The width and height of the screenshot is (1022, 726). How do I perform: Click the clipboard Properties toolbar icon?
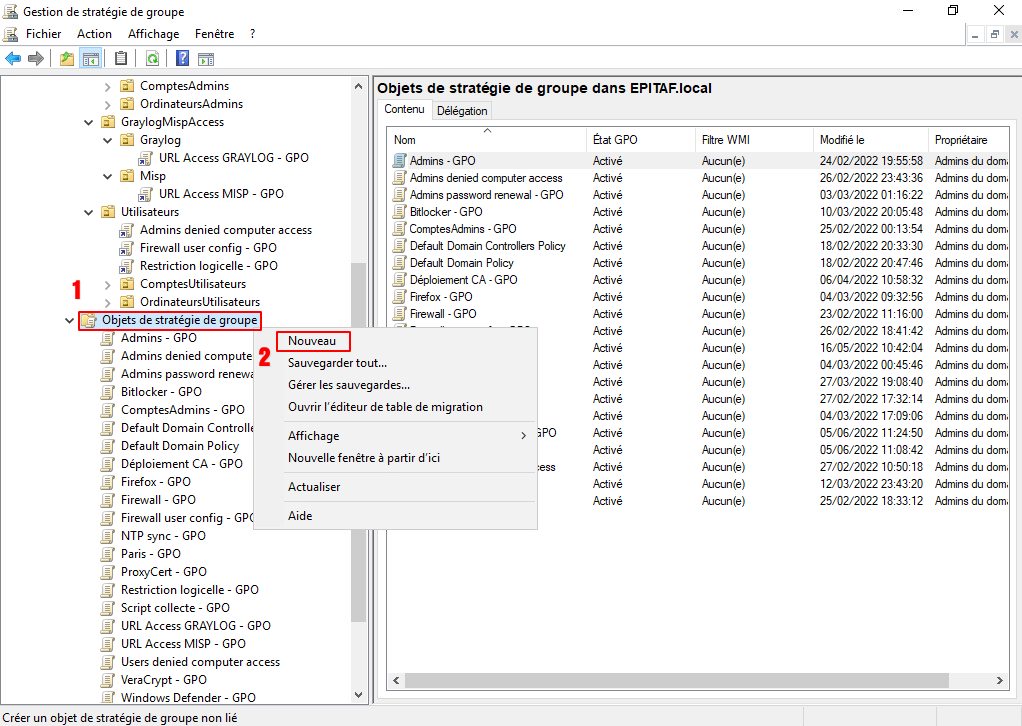pyautogui.click(x=121, y=58)
